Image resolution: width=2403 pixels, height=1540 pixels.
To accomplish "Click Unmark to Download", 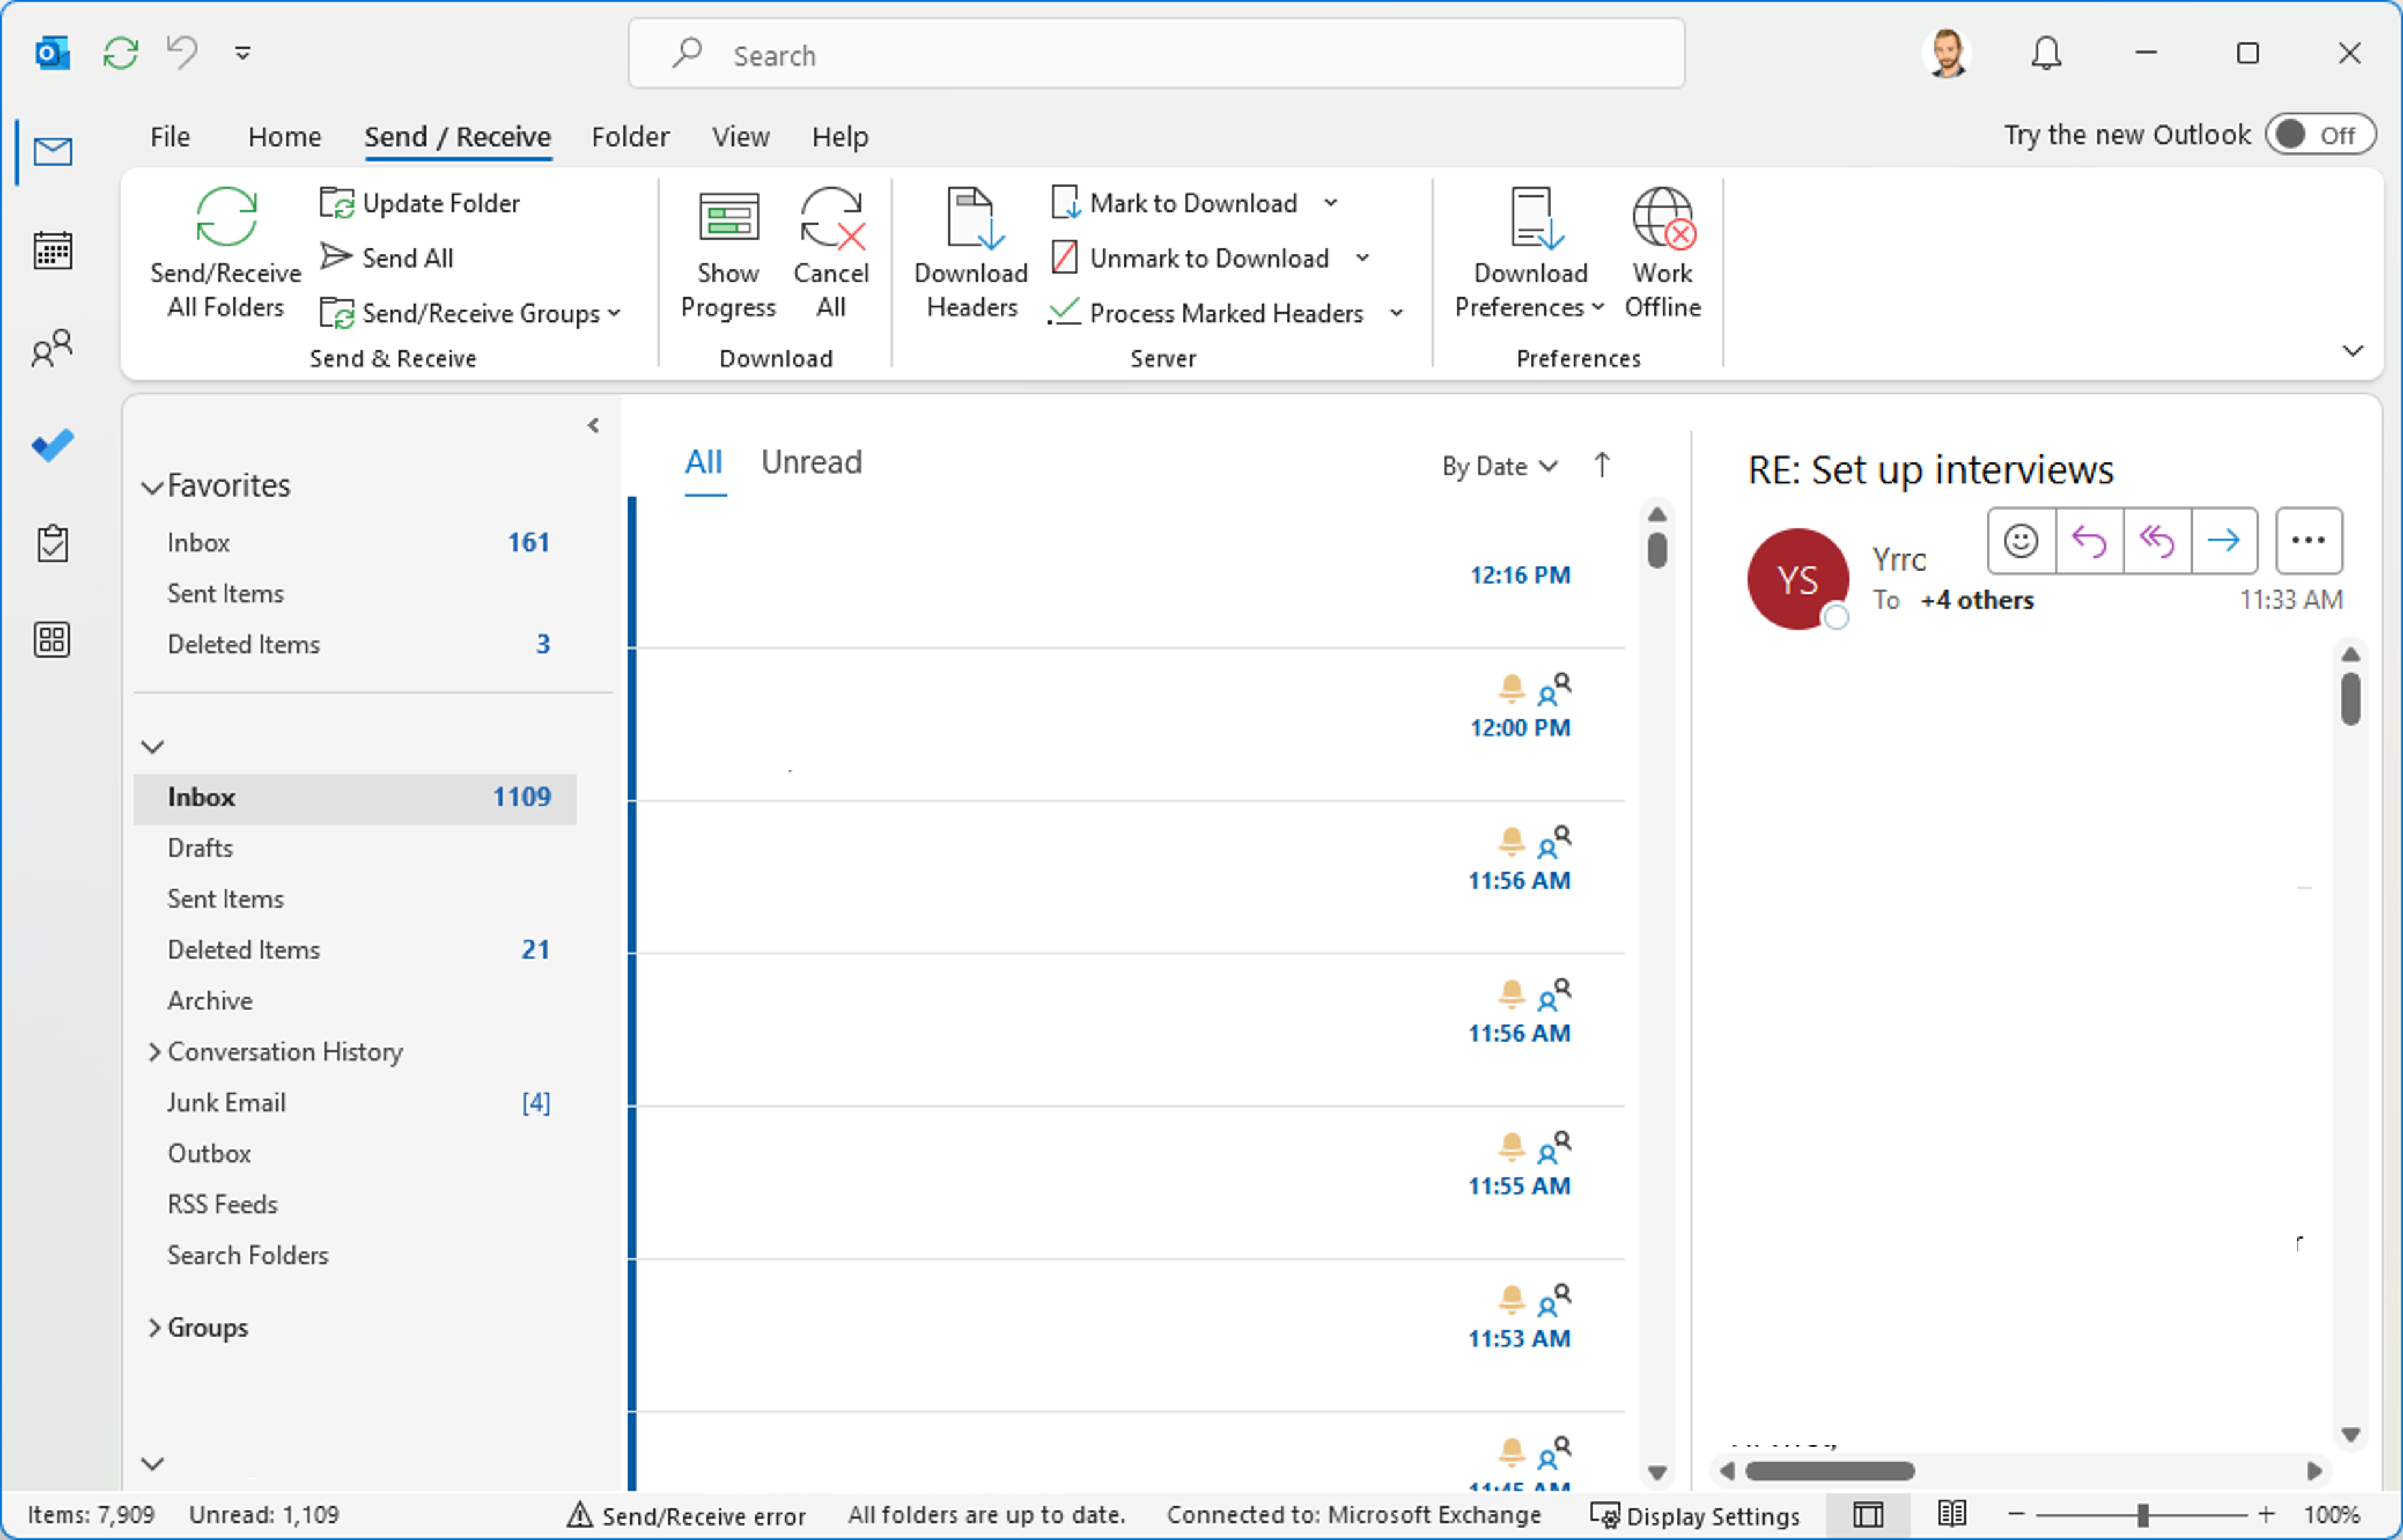I will [1190, 258].
